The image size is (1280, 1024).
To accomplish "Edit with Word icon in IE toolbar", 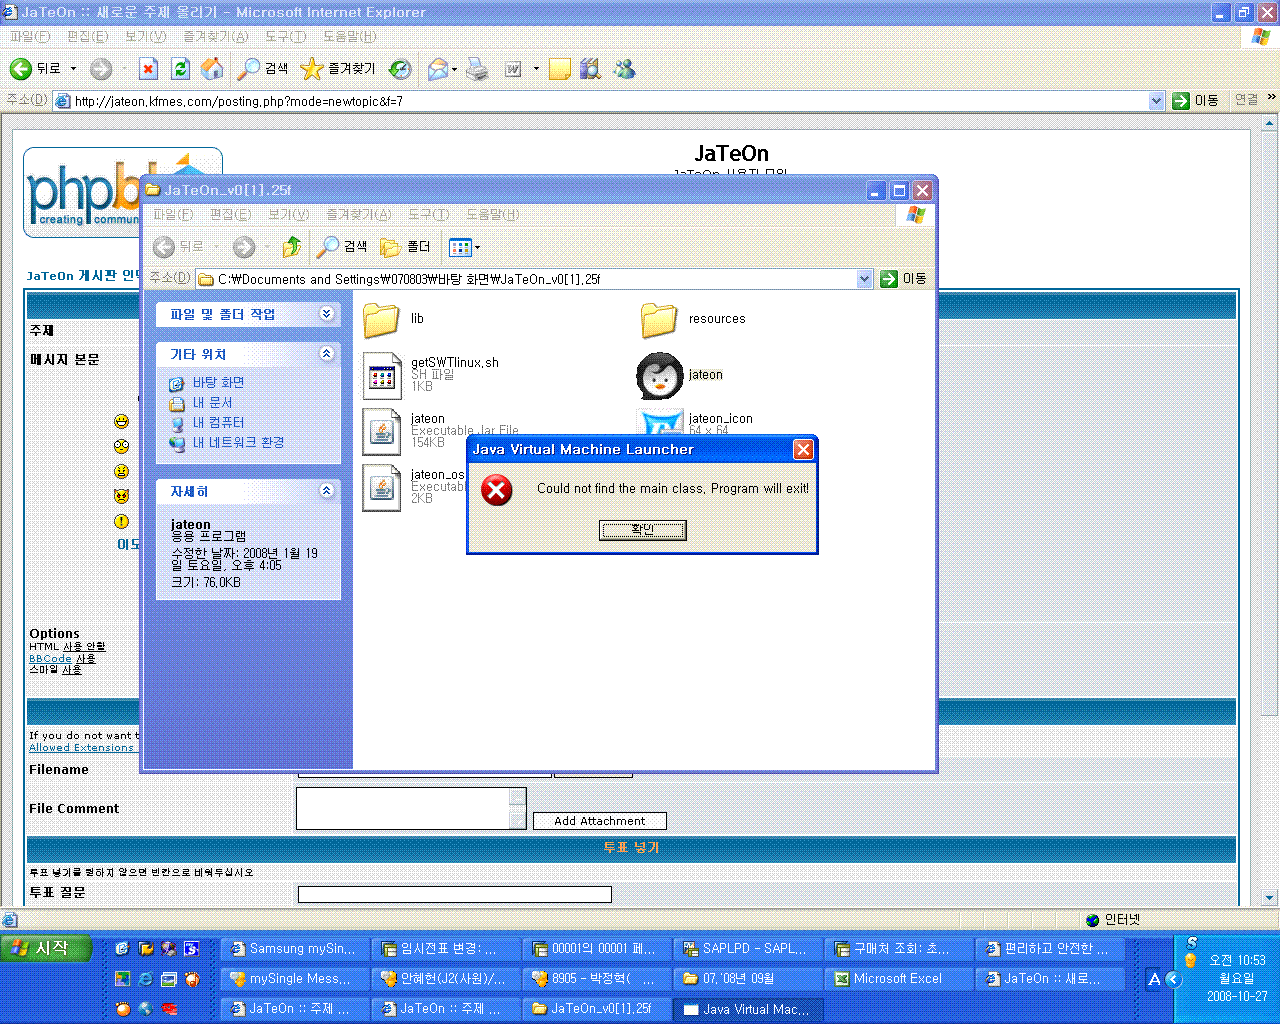I will (x=513, y=69).
